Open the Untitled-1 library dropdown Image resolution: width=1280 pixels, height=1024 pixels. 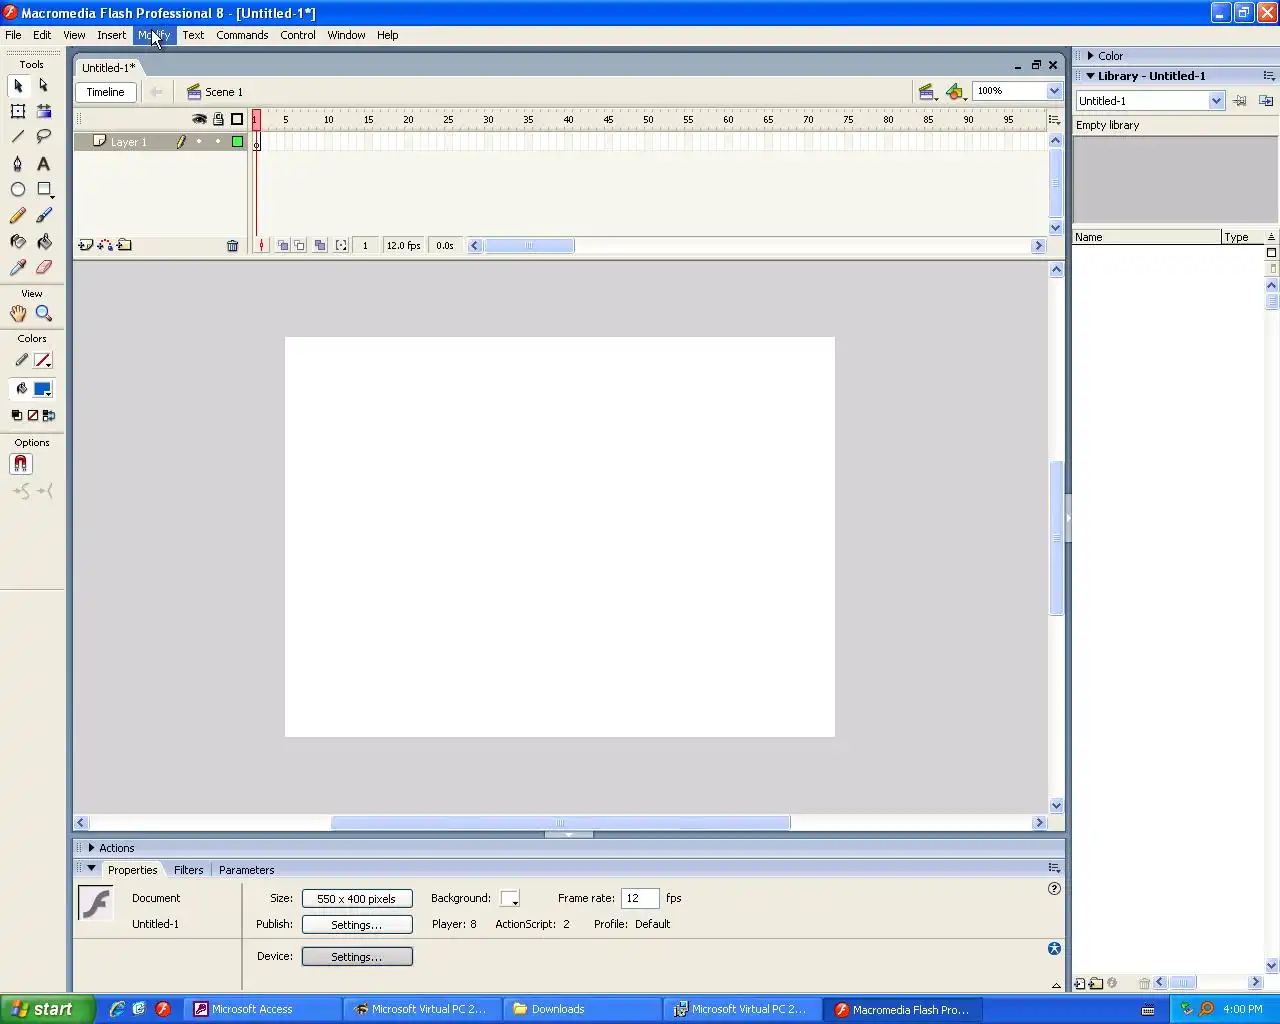coord(1216,101)
